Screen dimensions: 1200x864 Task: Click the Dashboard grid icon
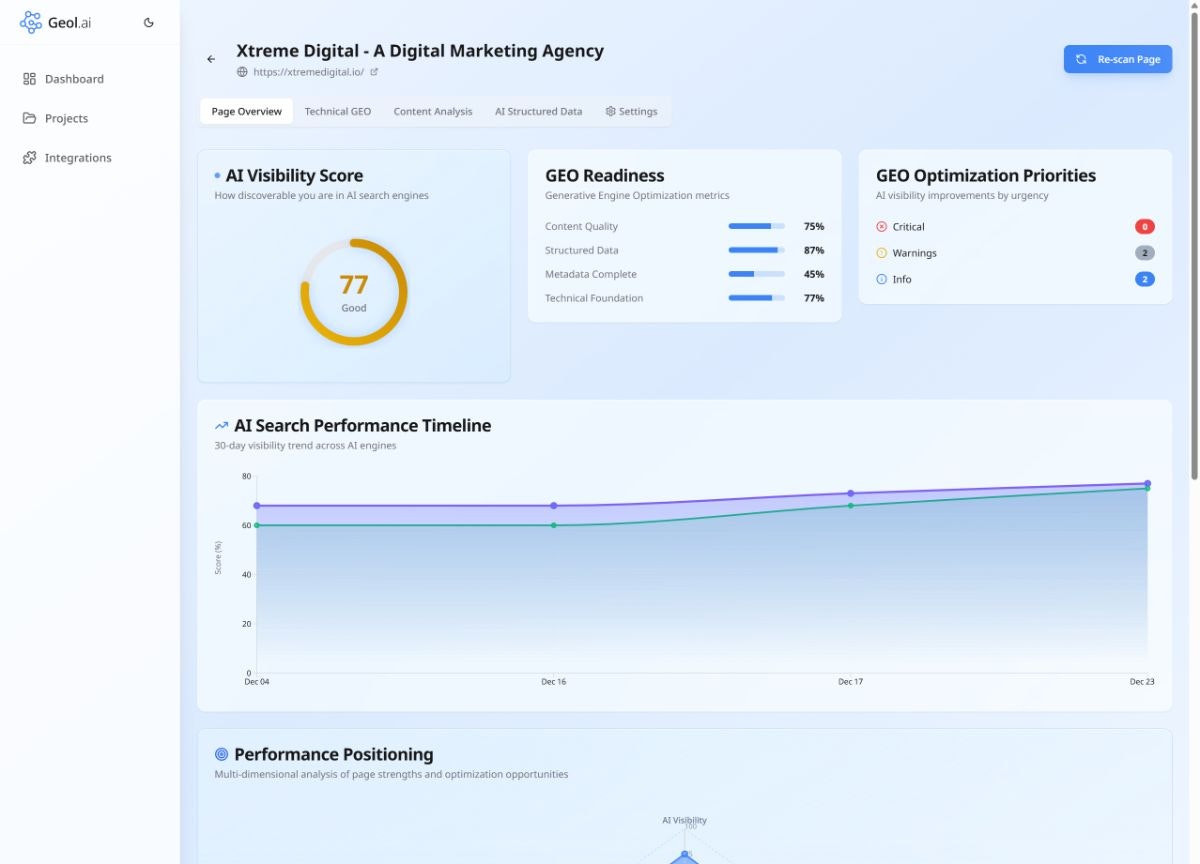pyautogui.click(x=29, y=79)
